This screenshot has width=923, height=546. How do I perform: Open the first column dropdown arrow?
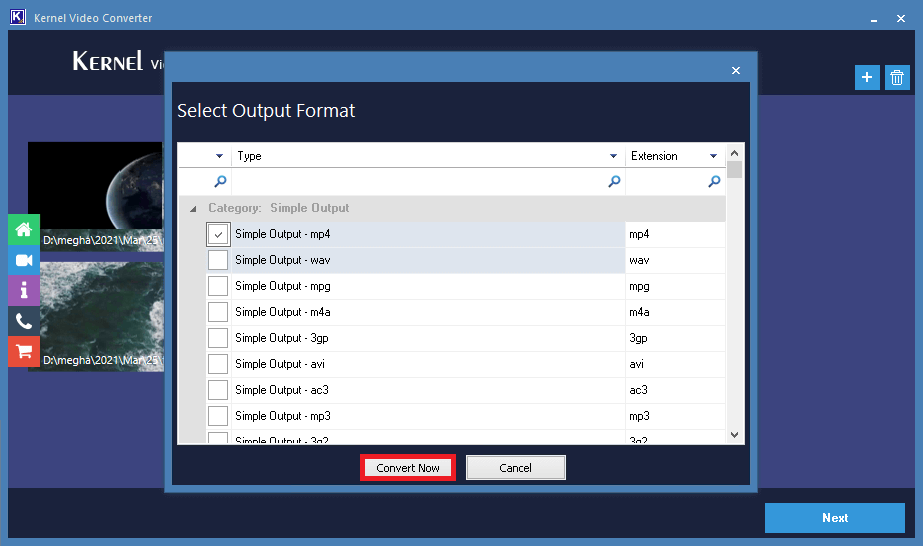(220, 156)
